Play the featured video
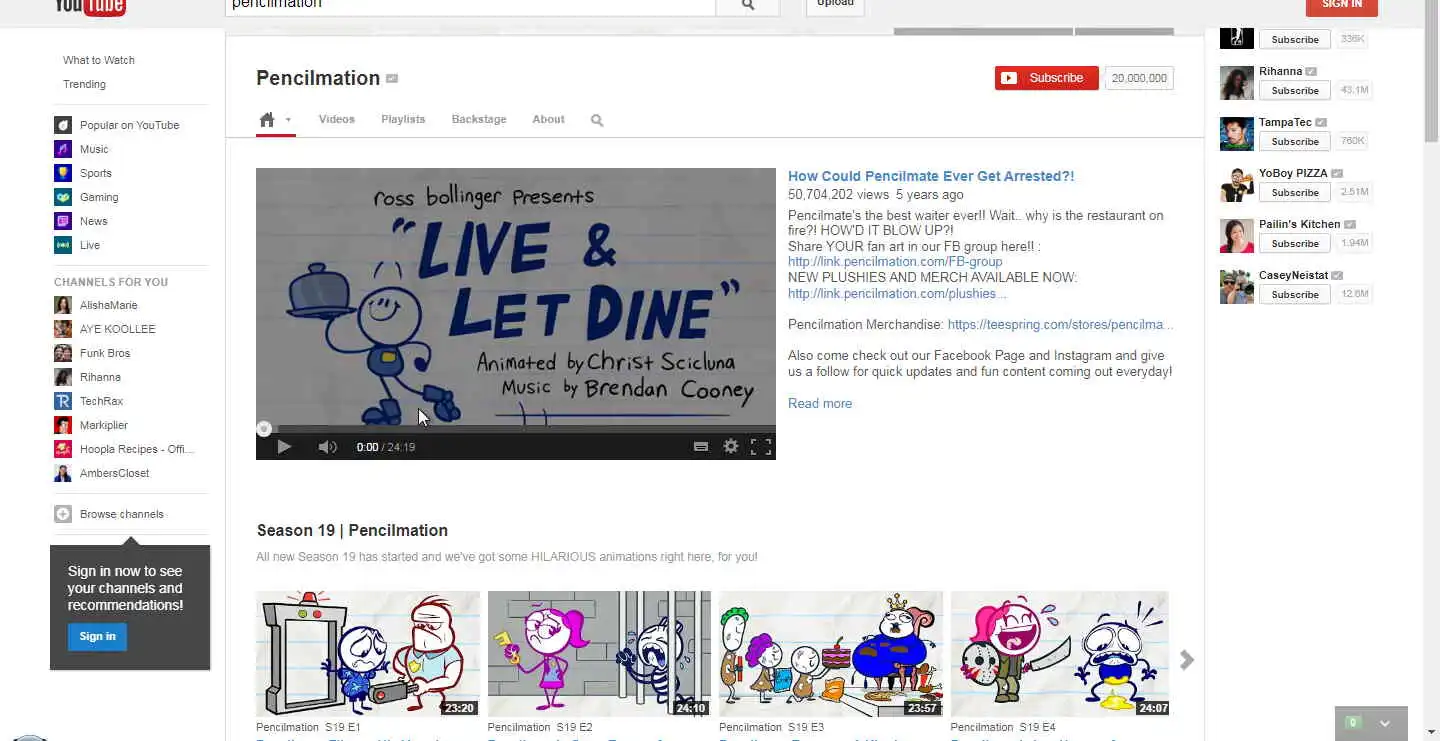Screen dimensions: 1440x741 [x=284, y=447]
